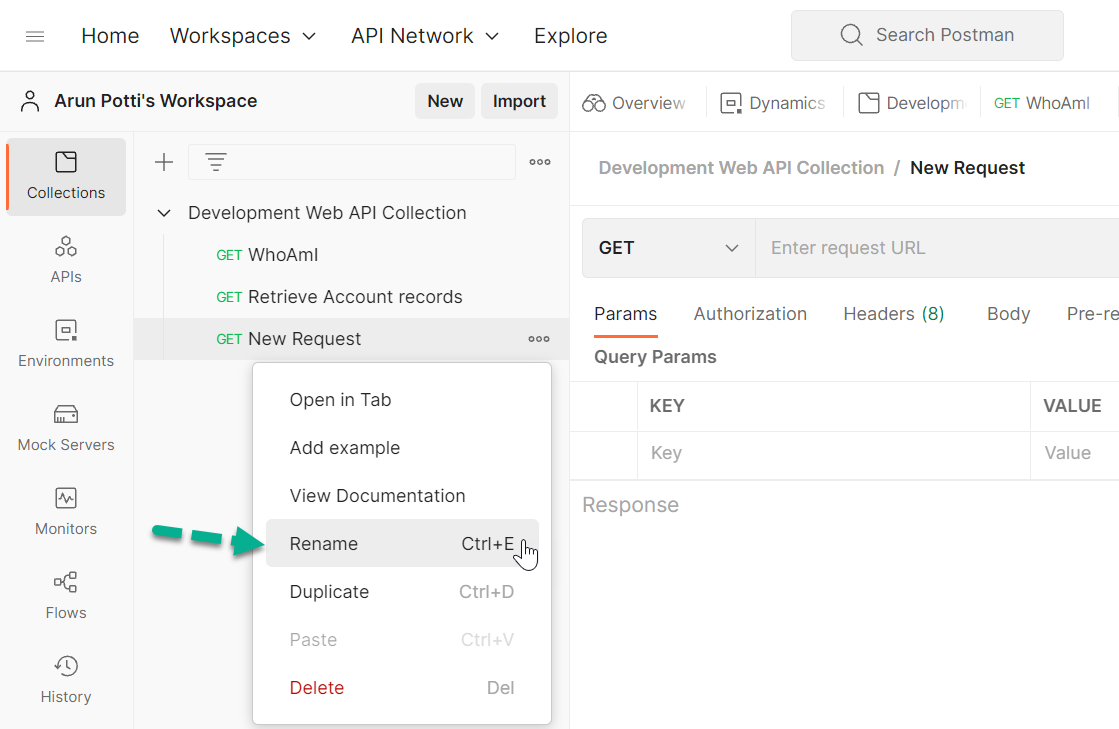1119x729 pixels.
Task: Open the New Request options menu dots
Action: (539, 339)
